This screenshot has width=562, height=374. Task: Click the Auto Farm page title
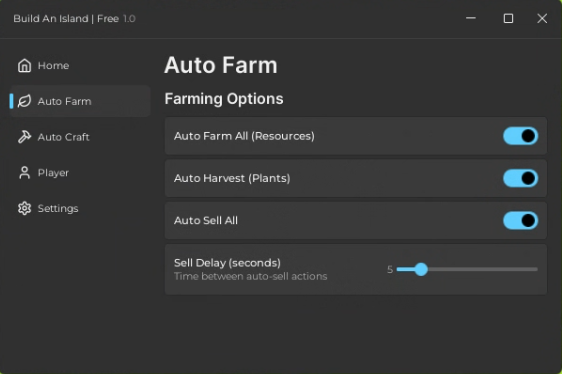pyautogui.click(x=221, y=65)
